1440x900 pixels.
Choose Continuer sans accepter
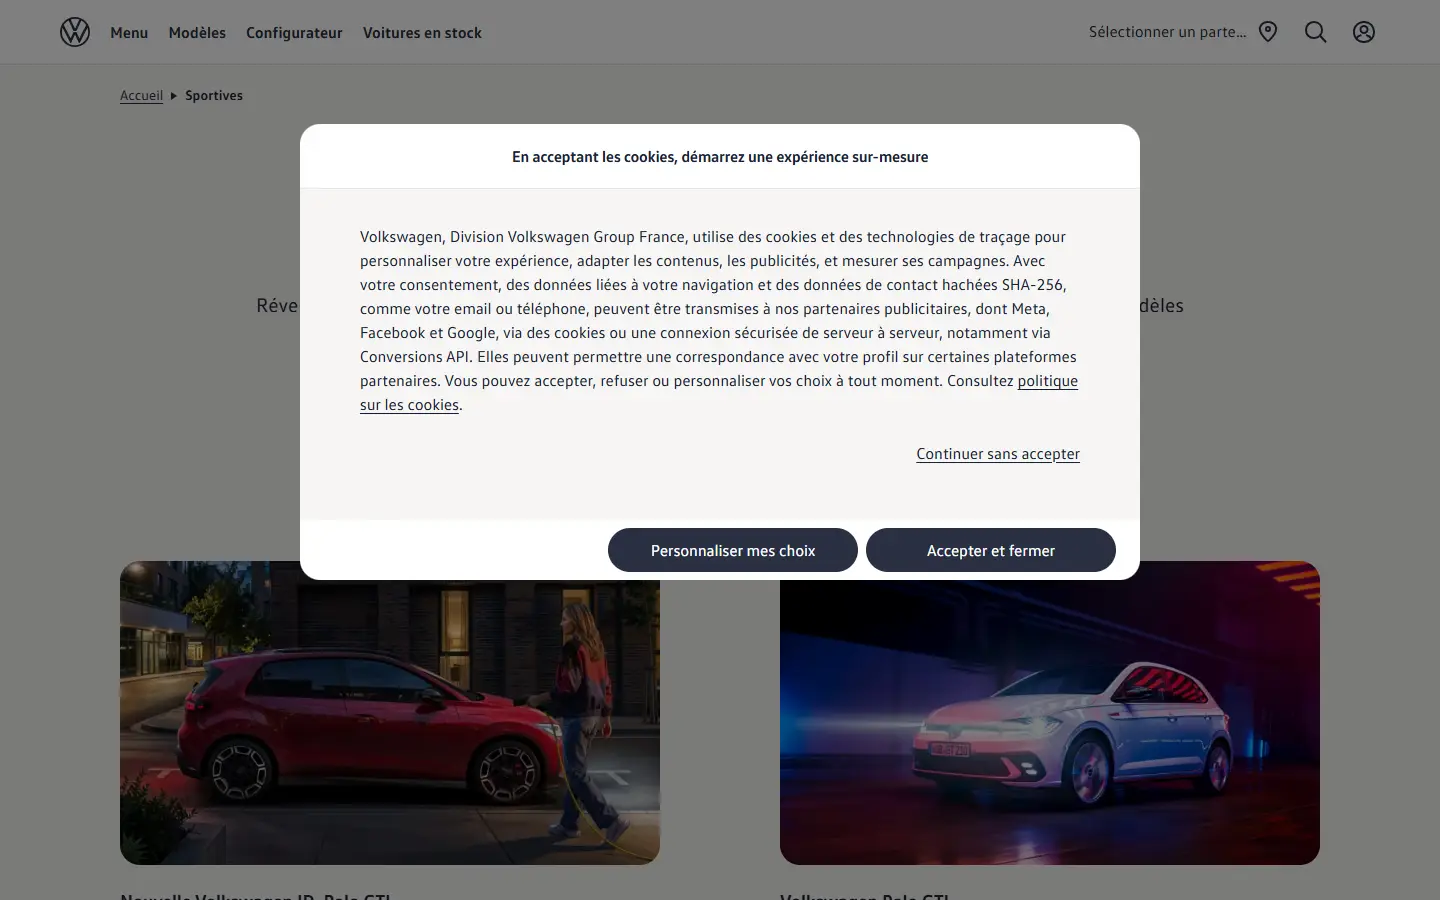pos(998,454)
